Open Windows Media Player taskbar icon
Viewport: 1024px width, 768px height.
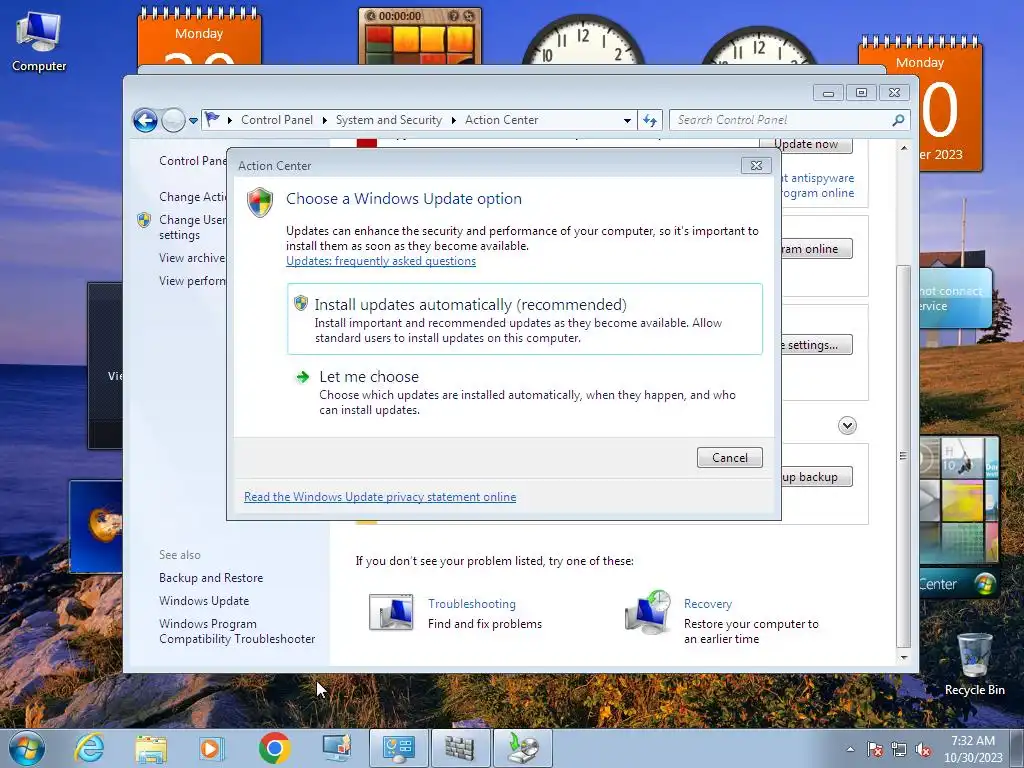212,748
